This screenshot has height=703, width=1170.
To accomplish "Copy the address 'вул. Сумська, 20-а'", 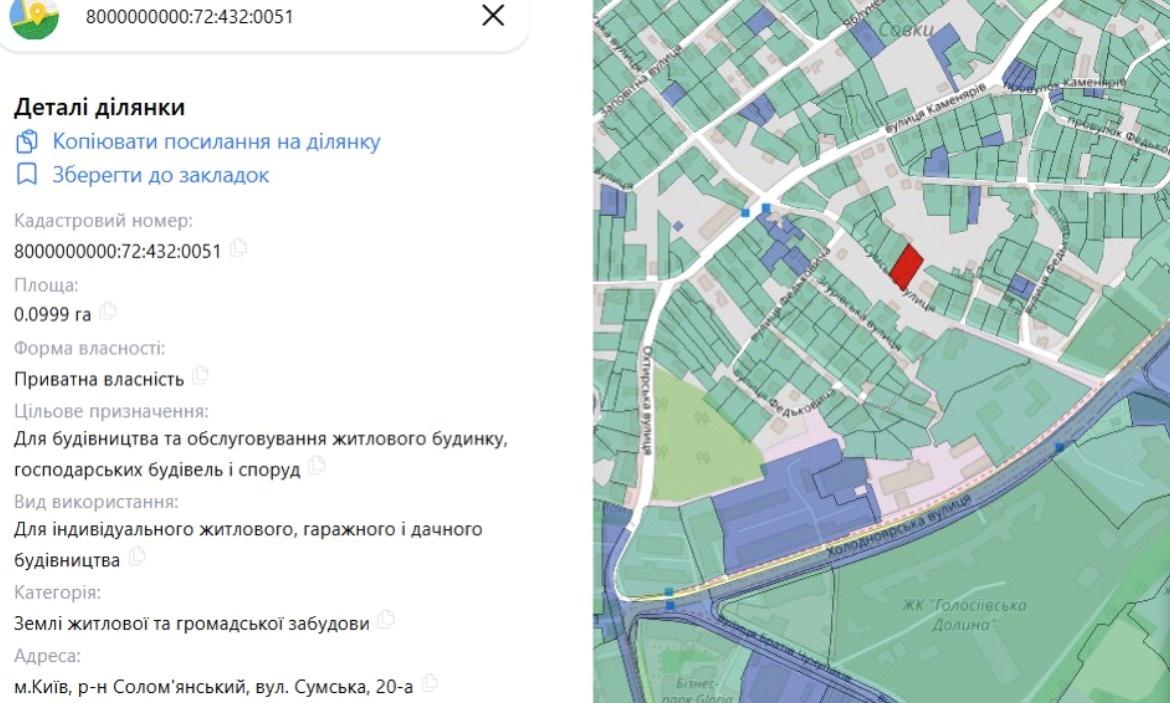I will pyautogui.click(x=430, y=684).
